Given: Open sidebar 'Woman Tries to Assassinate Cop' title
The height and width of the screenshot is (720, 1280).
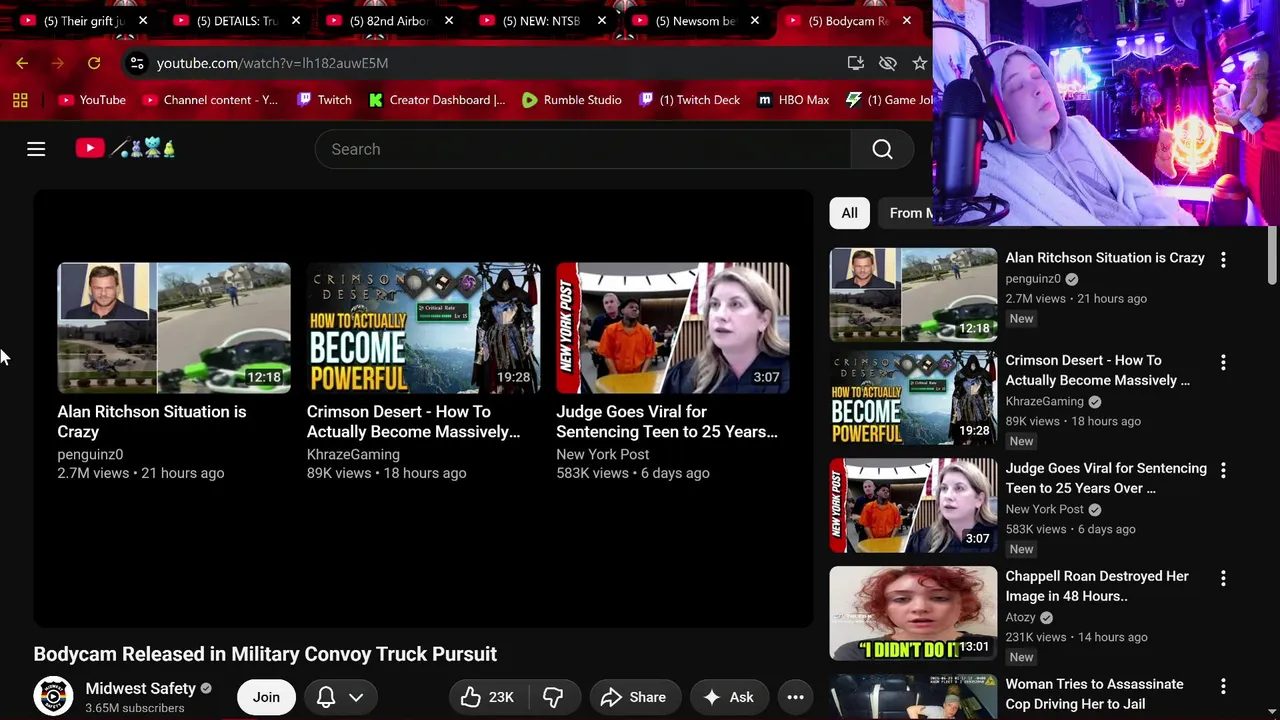Looking at the screenshot, I should (1095, 694).
